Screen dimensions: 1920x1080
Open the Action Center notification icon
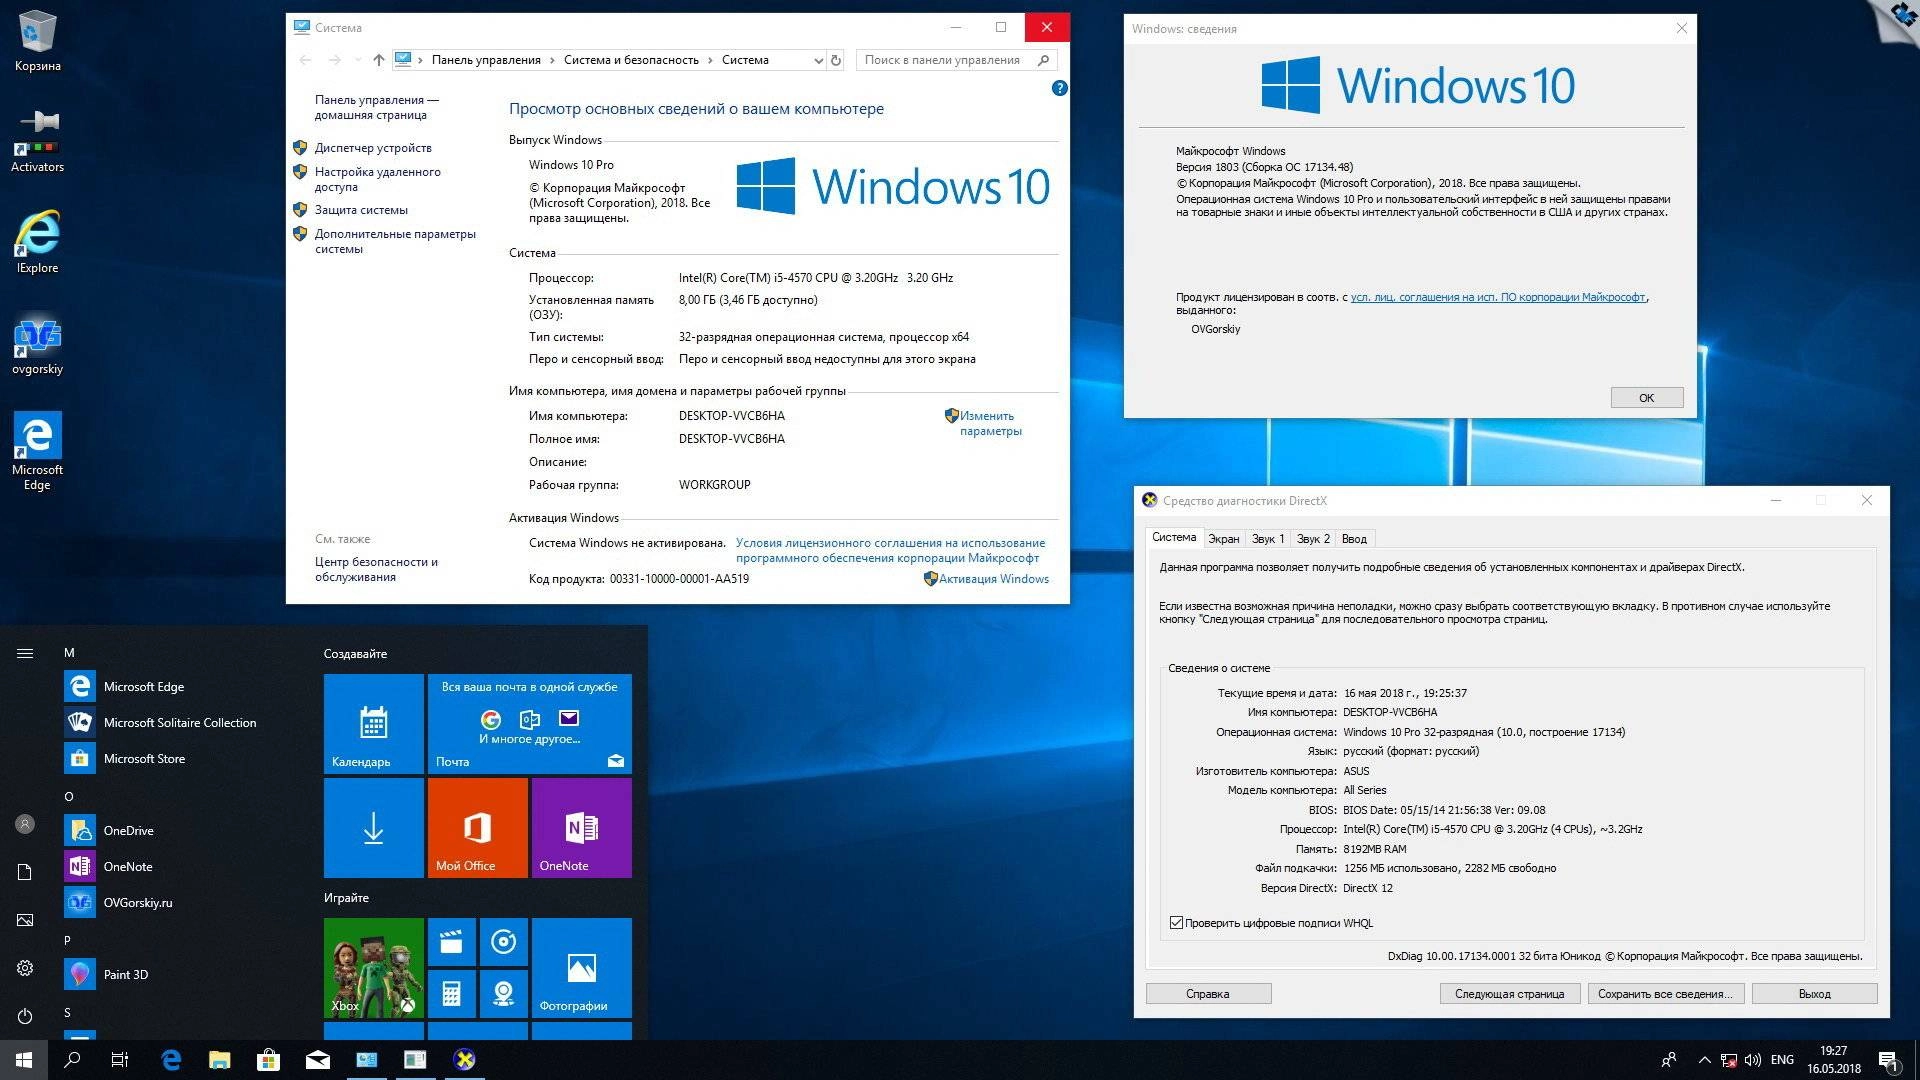pyautogui.click(x=1888, y=1060)
